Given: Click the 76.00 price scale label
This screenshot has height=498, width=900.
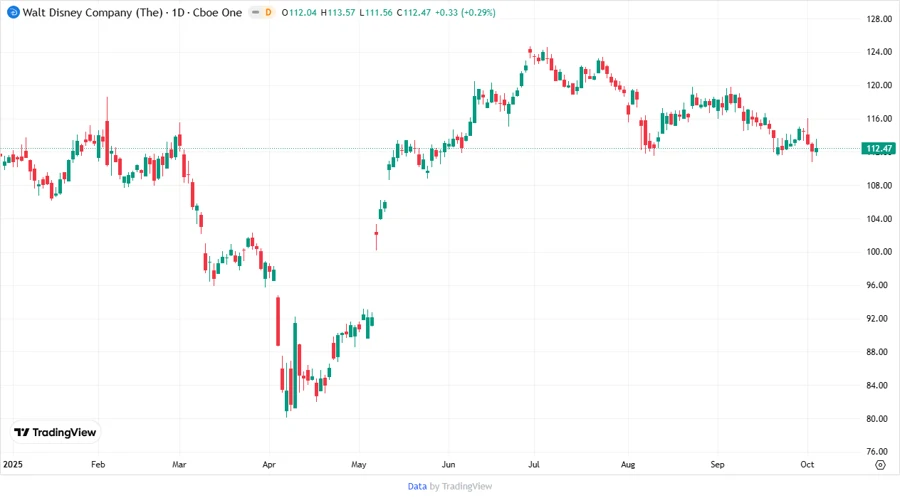Looking at the screenshot, I should [x=879, y=452].
